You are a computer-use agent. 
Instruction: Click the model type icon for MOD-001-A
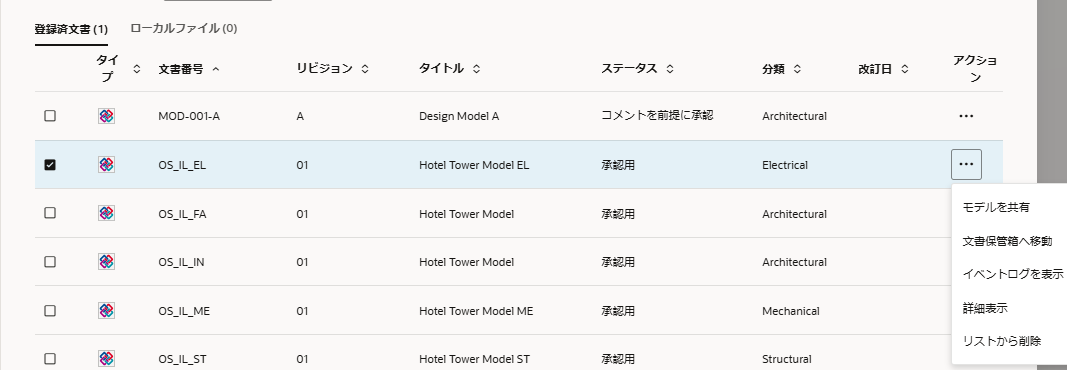pos(106,116)
